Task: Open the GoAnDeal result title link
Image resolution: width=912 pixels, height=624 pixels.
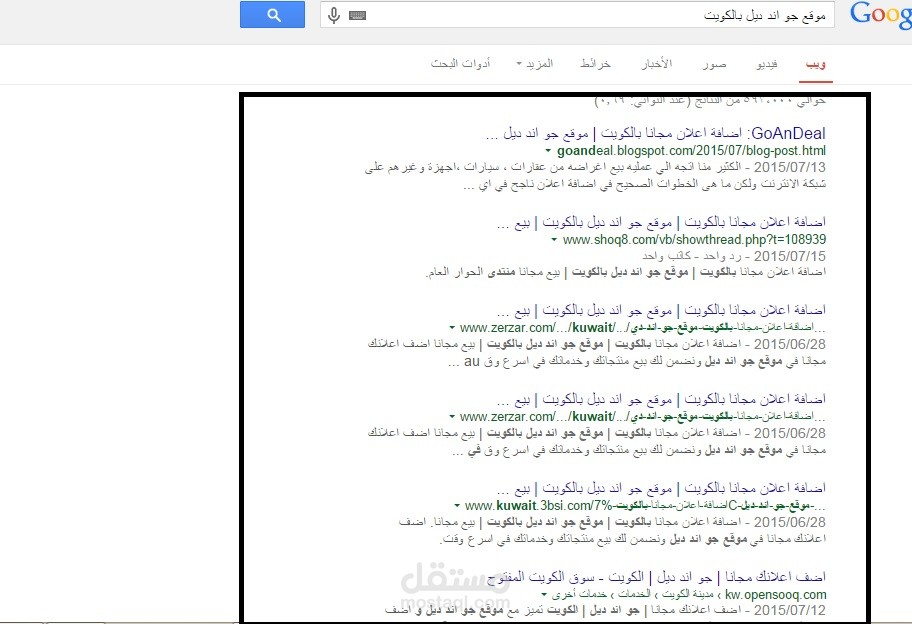Action: pyautogui.click(x=656, y=133)
